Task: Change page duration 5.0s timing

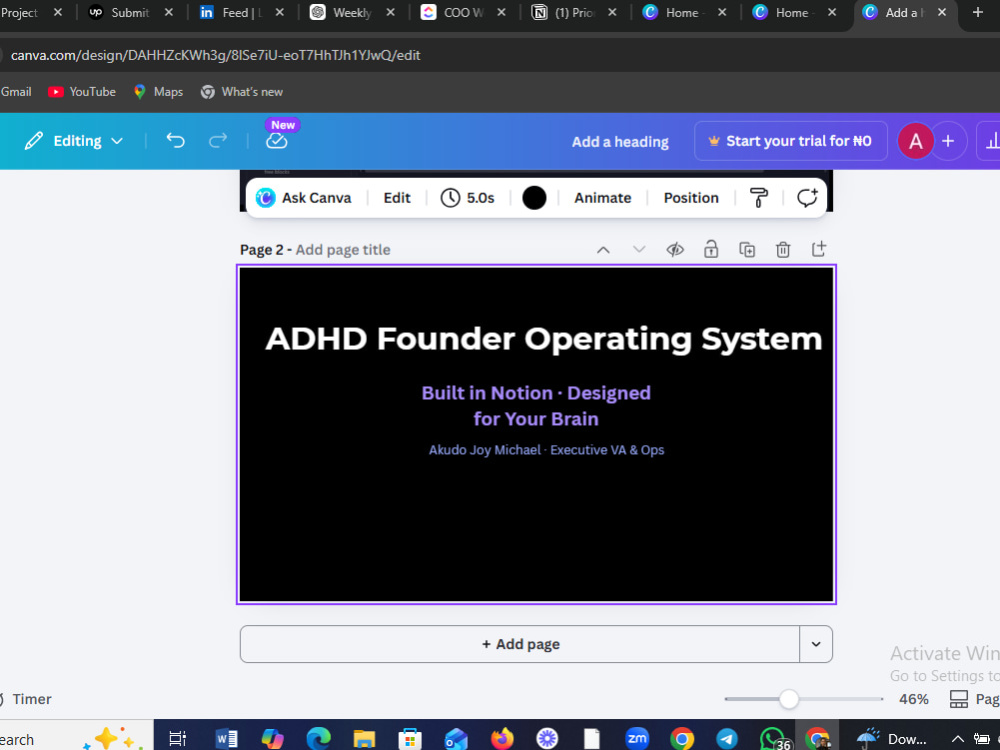Action: click(467, 198)
